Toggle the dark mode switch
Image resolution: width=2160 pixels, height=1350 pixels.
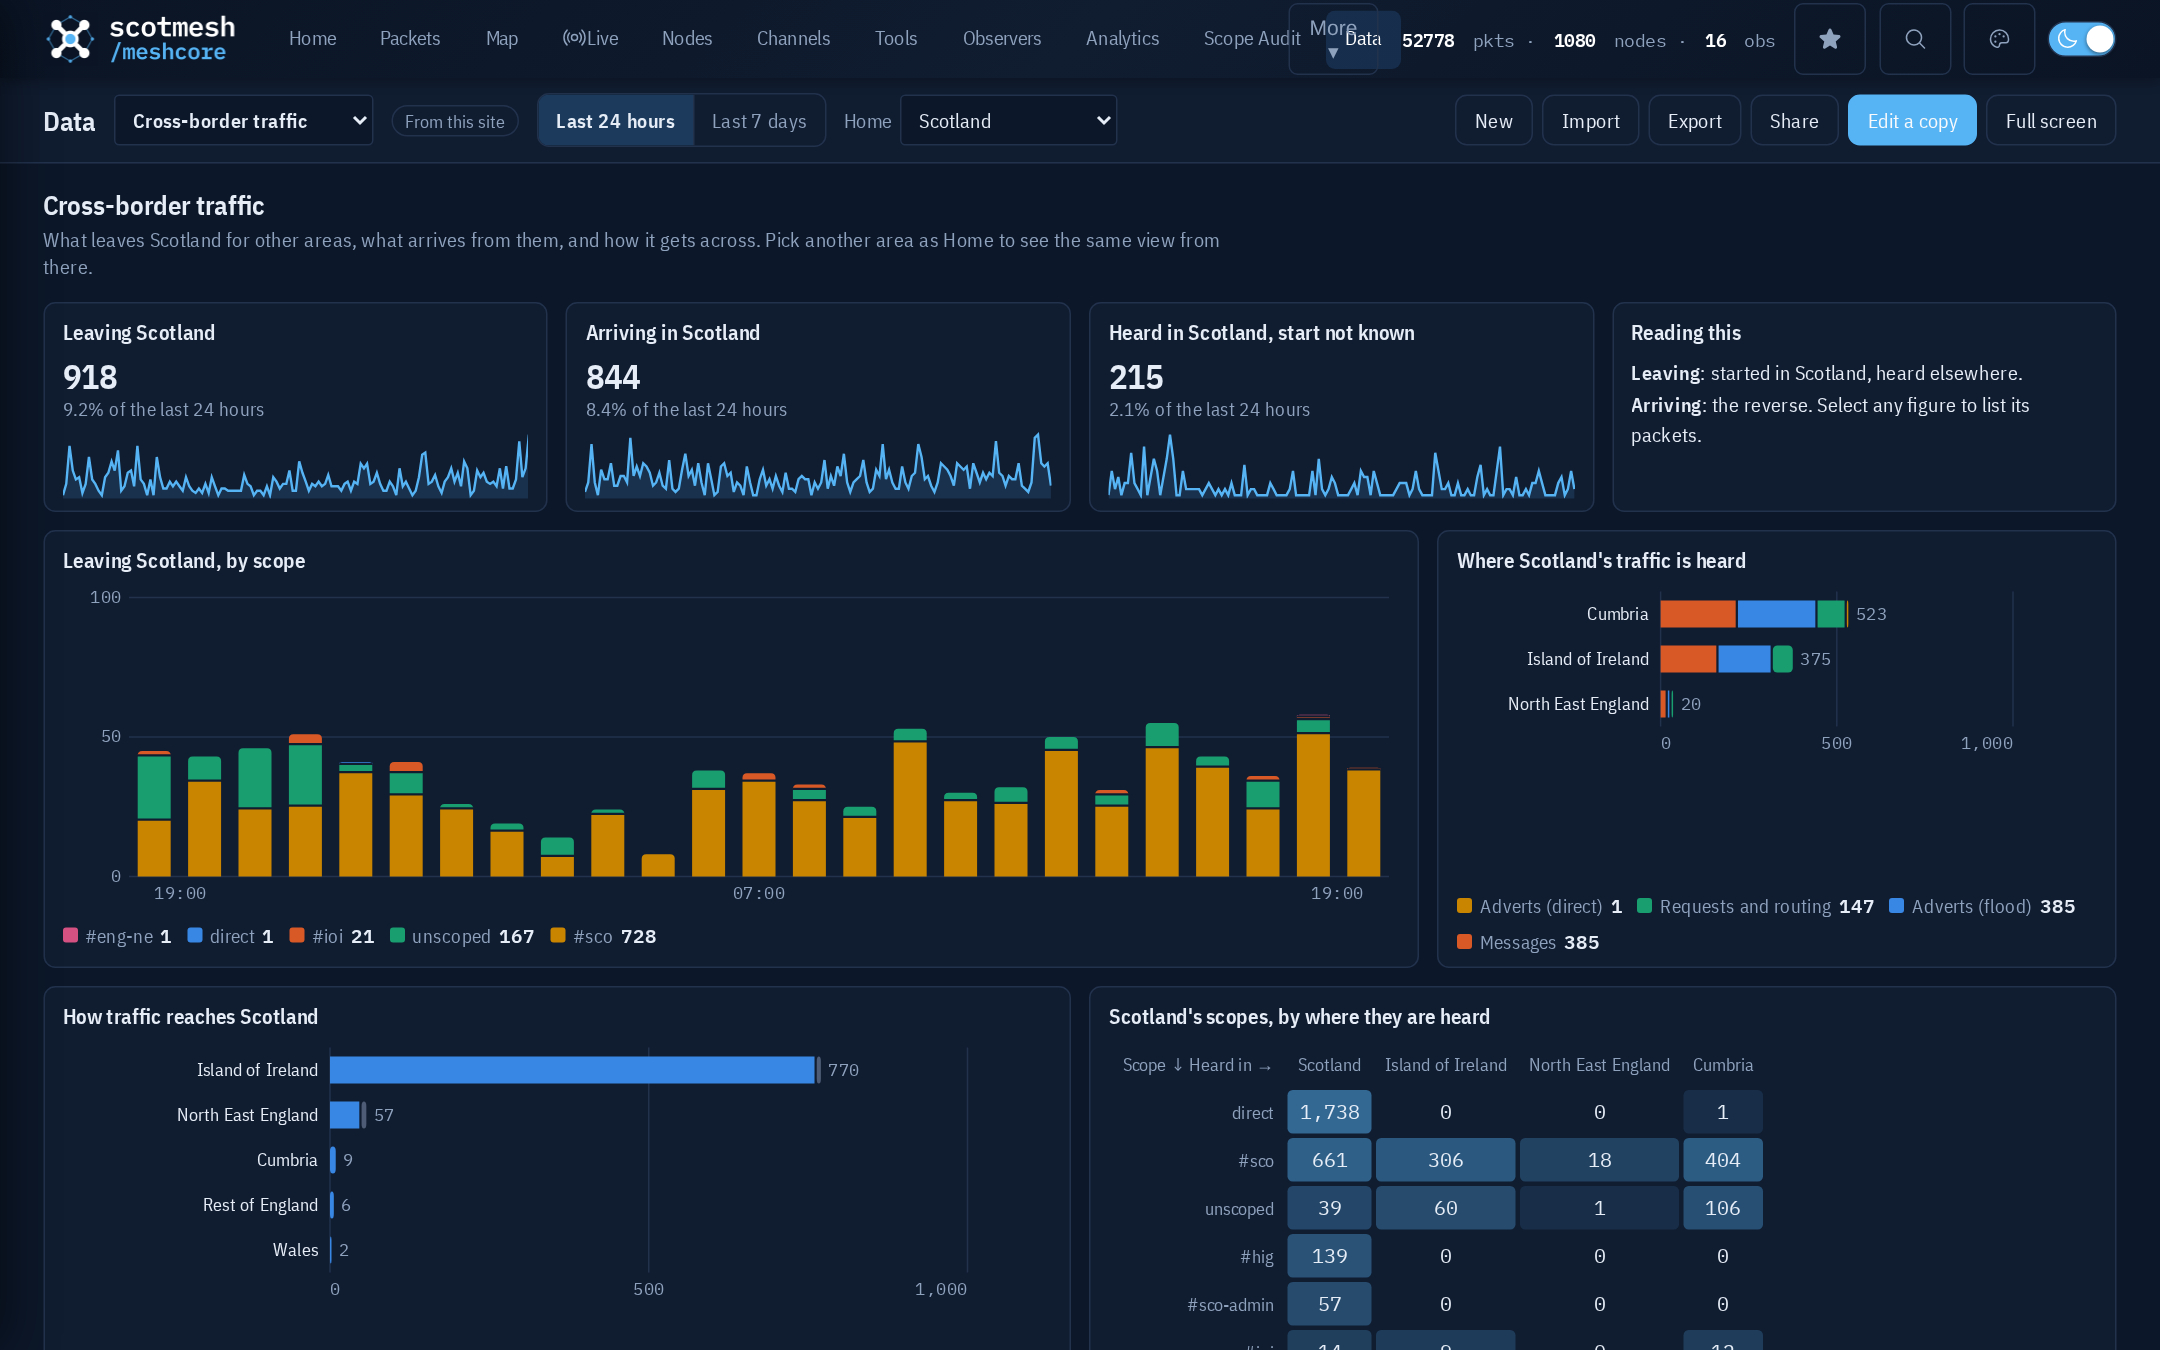click(x=2081, y=39)
